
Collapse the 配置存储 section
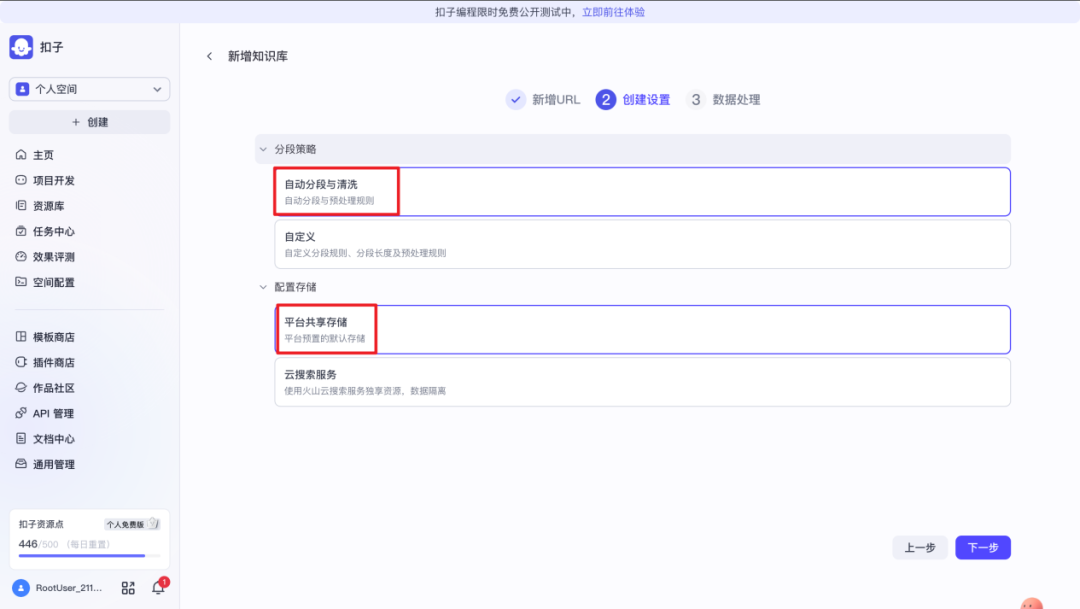264,287
